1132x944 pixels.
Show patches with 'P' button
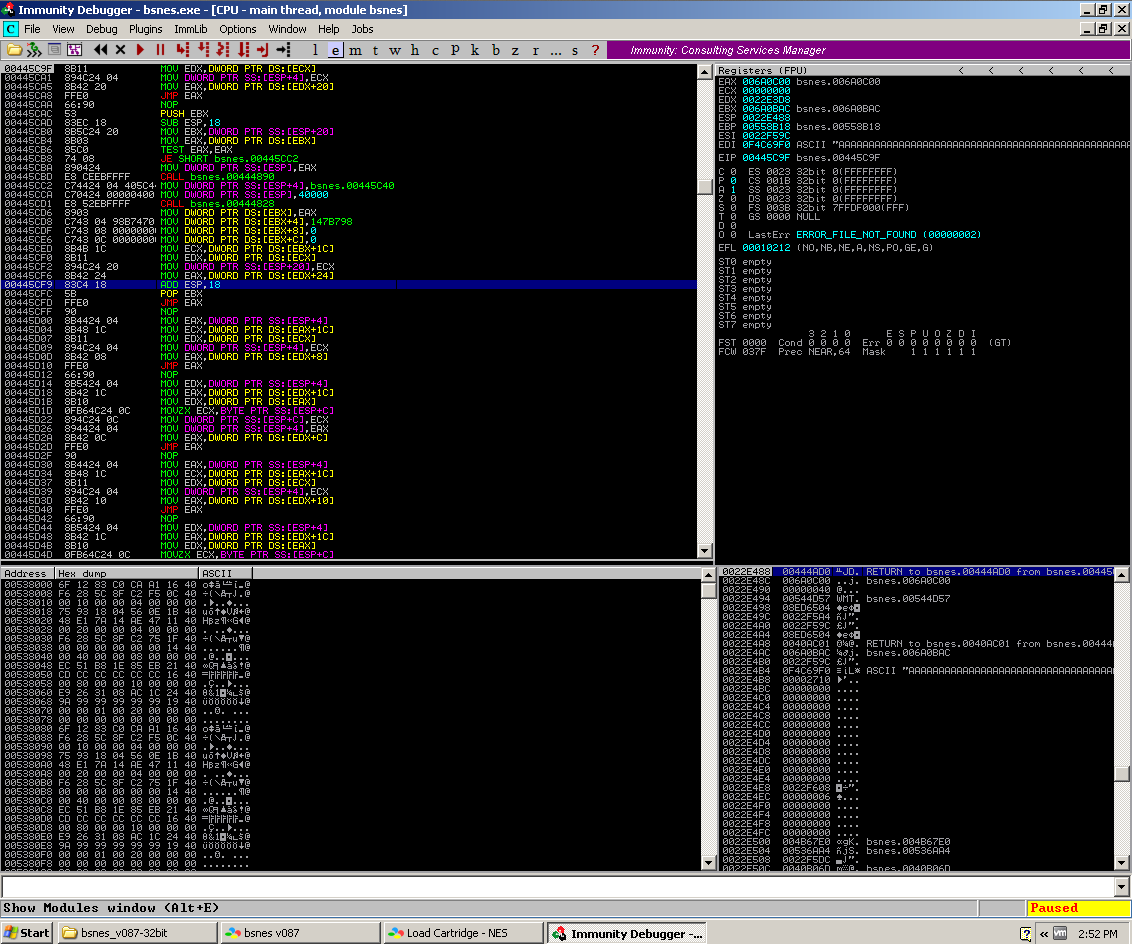(x=455, y=50)
